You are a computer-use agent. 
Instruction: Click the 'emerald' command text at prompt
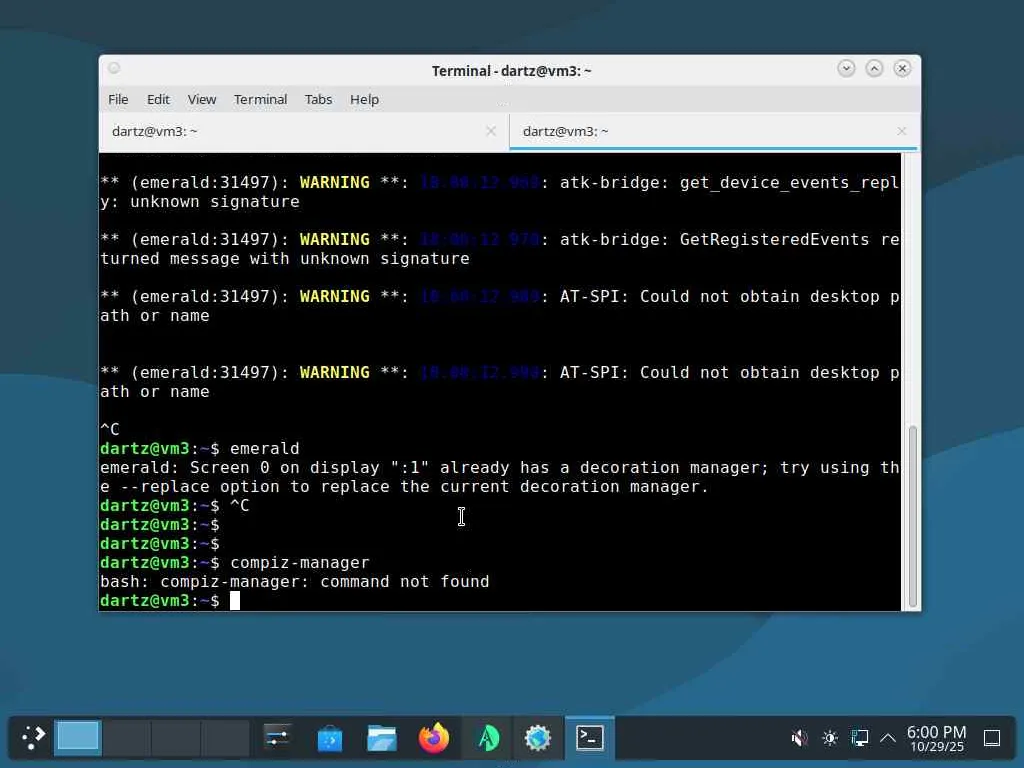tap(264, 449)
